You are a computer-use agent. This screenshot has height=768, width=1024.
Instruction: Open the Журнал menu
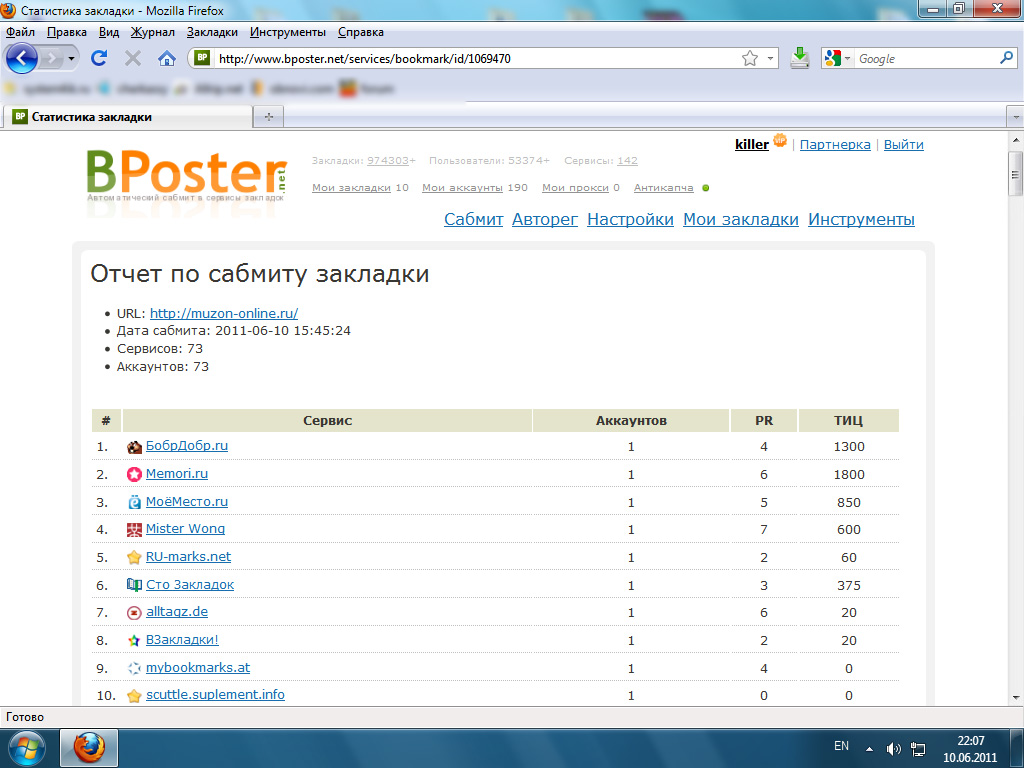(152, 32)
